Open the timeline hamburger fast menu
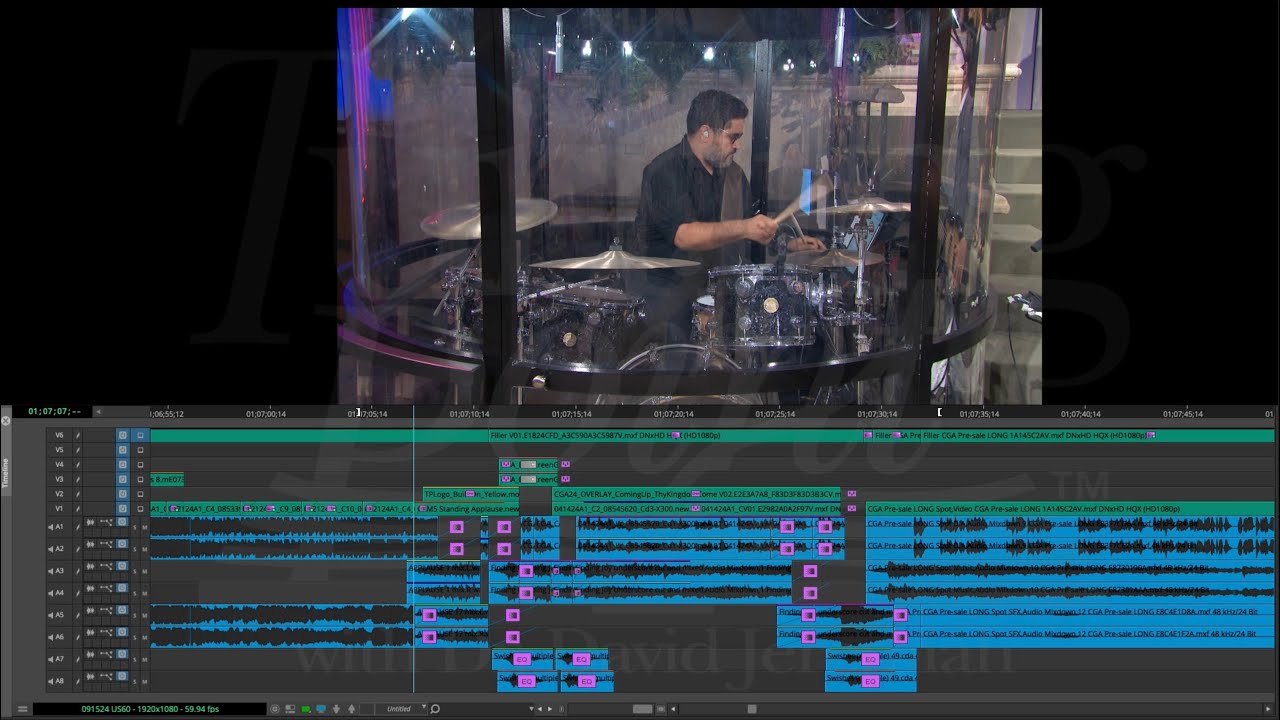Screen dimensions: 1280x720 pos(22,709)
